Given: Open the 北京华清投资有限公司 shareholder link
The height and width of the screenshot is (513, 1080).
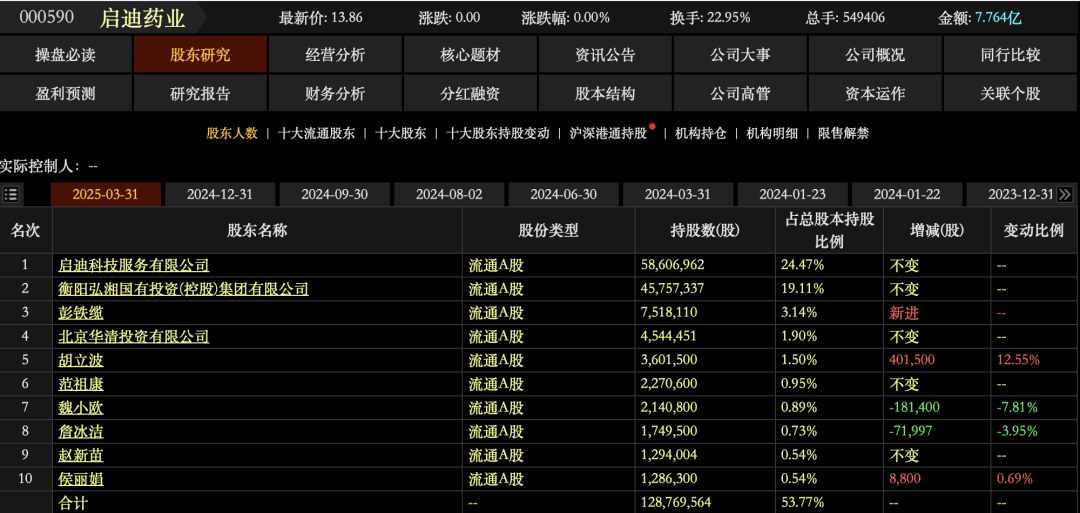Looking at the screenshot, I should pyautogui.click(x=134, y=337).
